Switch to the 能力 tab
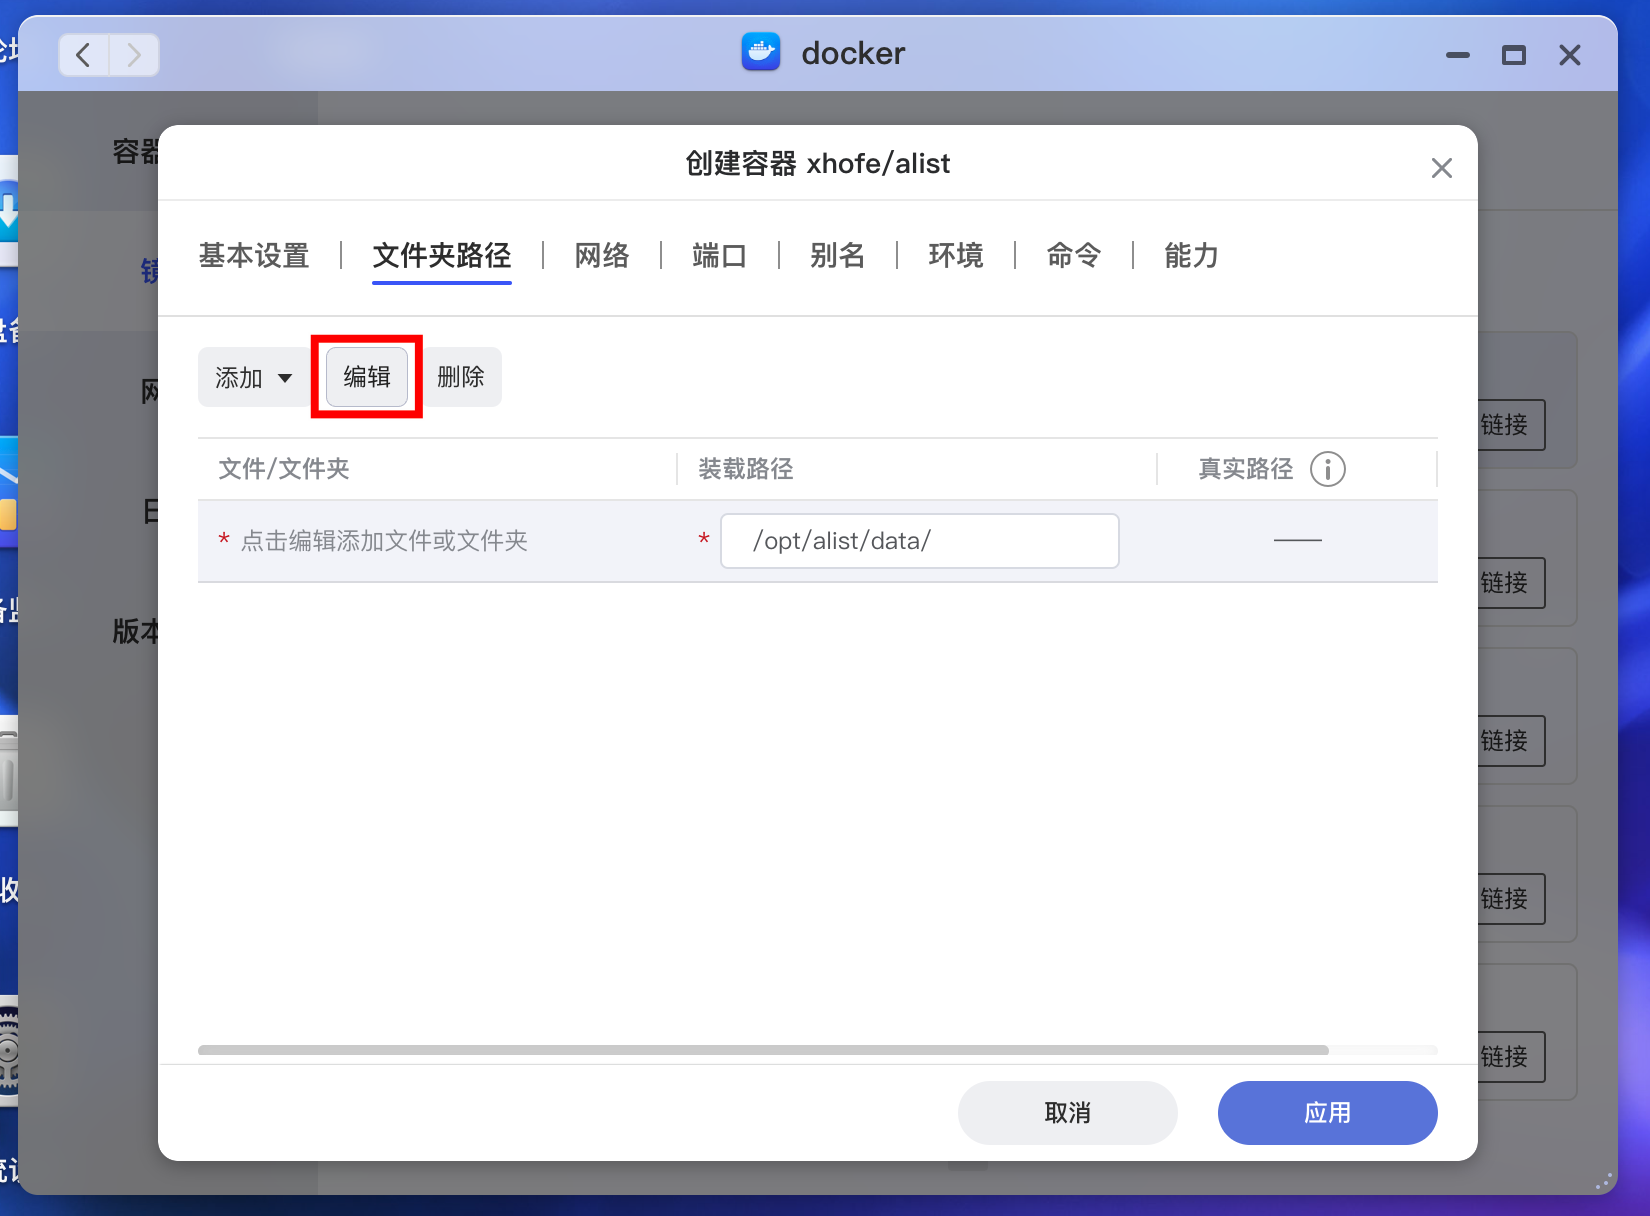This screenshot has height=1216, width=1650. tap(1192, 256)
